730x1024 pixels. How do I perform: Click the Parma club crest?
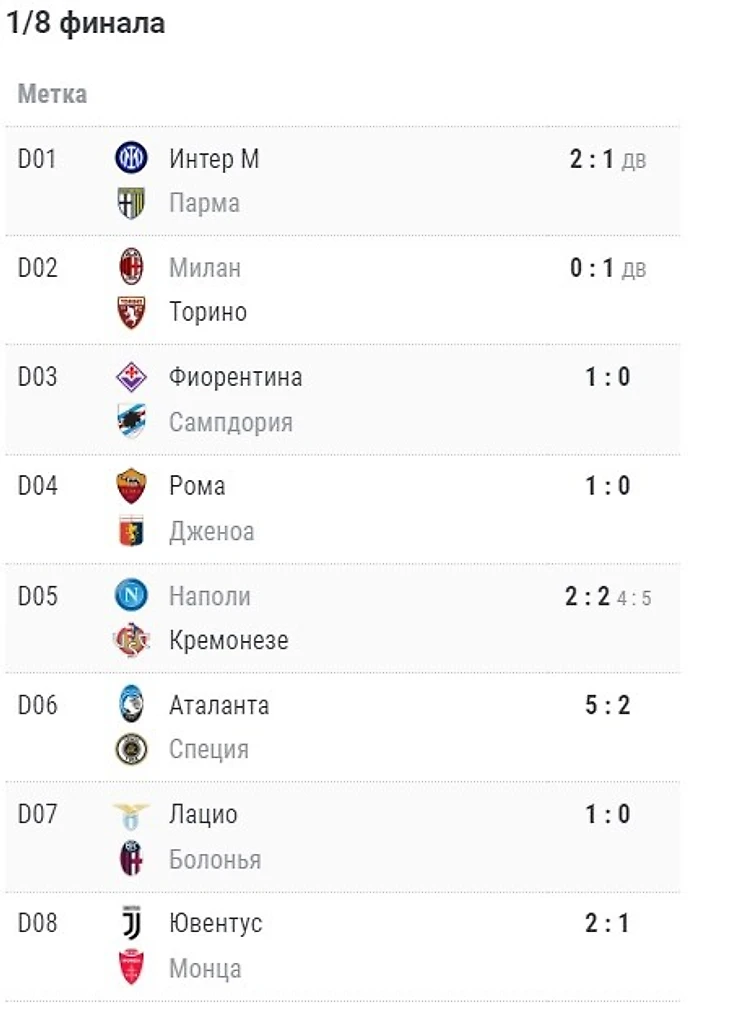131,203
